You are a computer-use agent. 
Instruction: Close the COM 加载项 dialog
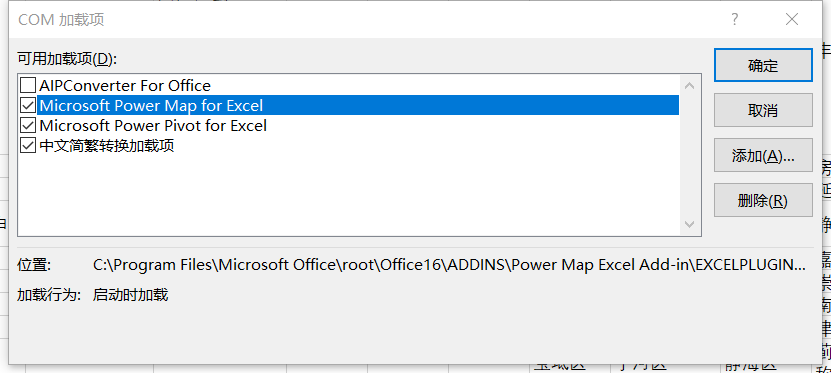point(792,20)
